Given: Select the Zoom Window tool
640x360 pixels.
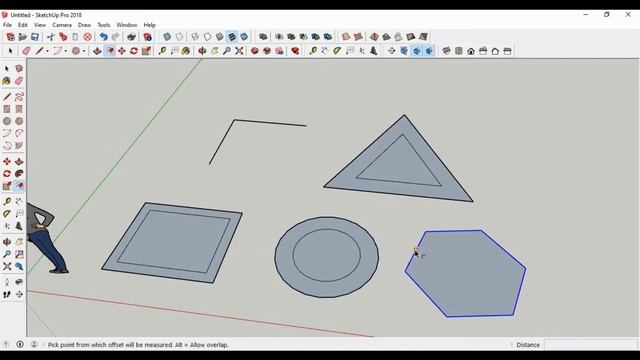Looking at the screenshot, I should point(19,254).
